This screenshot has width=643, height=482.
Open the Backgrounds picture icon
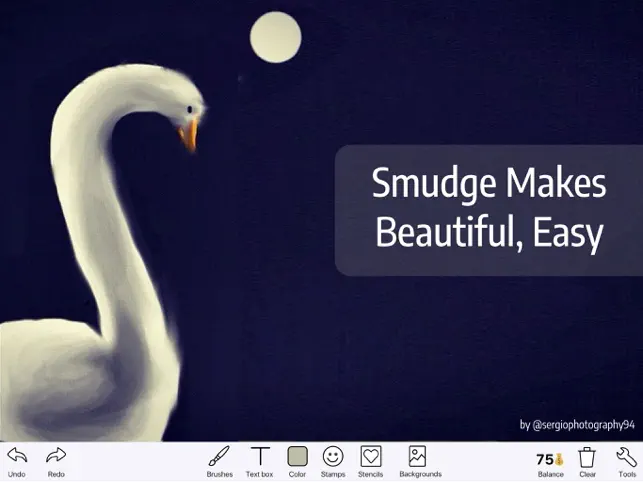[x=417, y=456]
